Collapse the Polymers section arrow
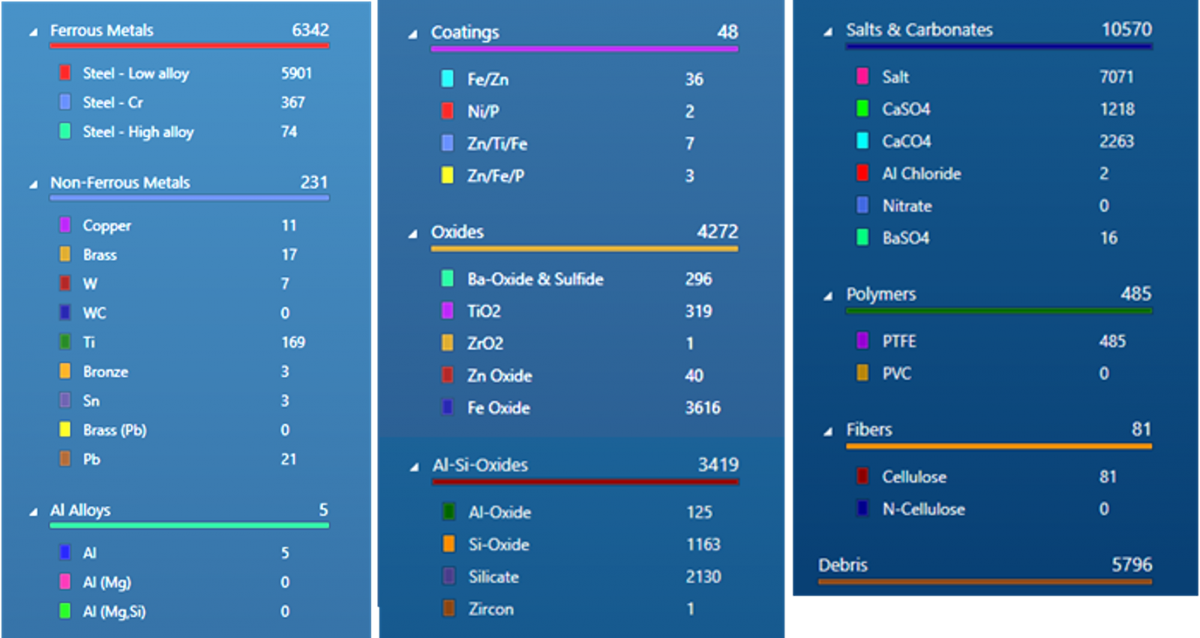1200x638 pixels. 827,296
